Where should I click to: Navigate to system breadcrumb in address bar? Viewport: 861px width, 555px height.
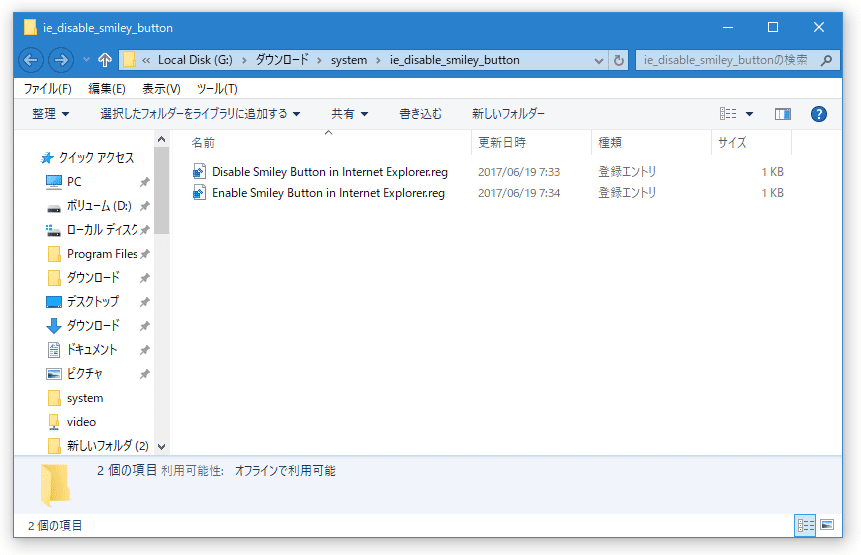click(349, 60)
